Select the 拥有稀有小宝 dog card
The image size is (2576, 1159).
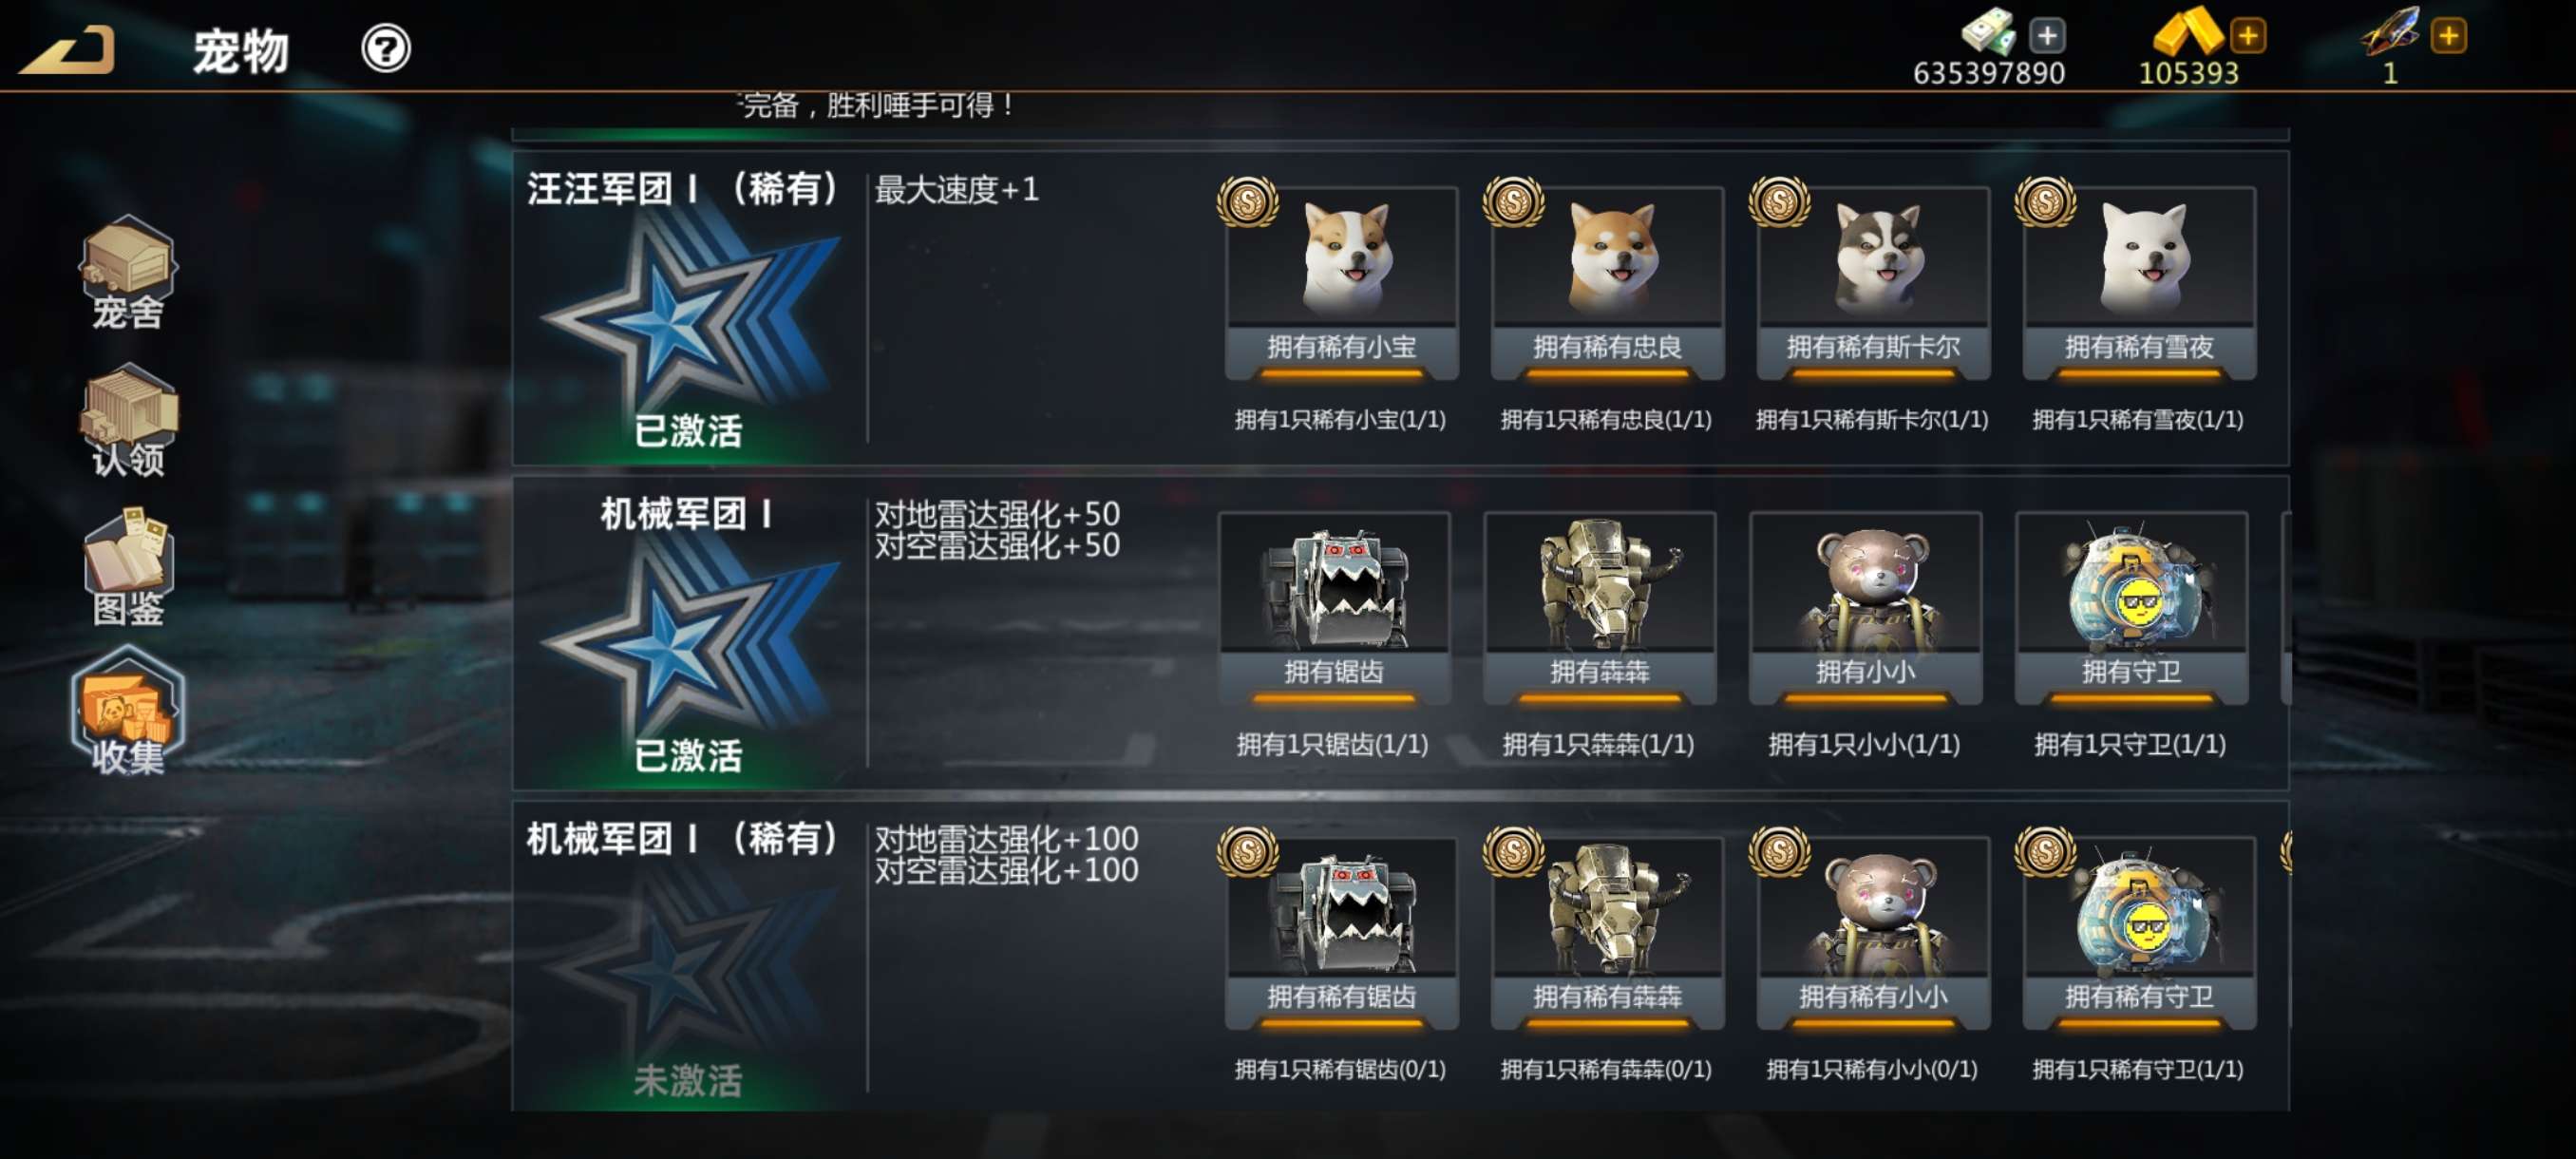[x=1341, y=283]
